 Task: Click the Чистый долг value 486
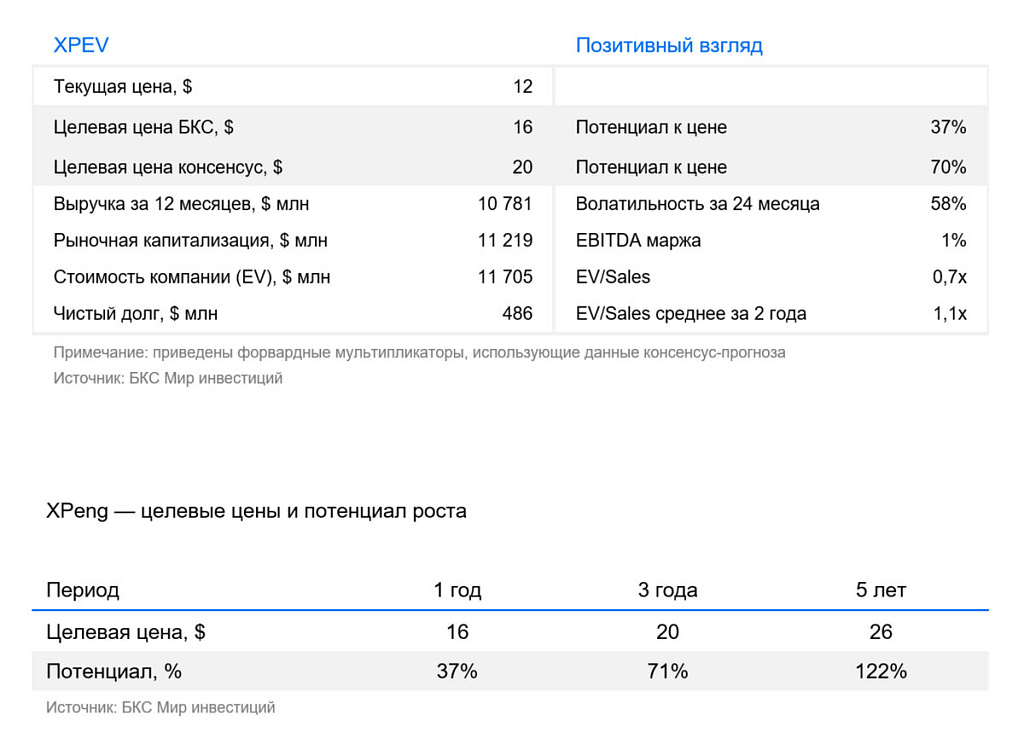click(x=517, y=313)
